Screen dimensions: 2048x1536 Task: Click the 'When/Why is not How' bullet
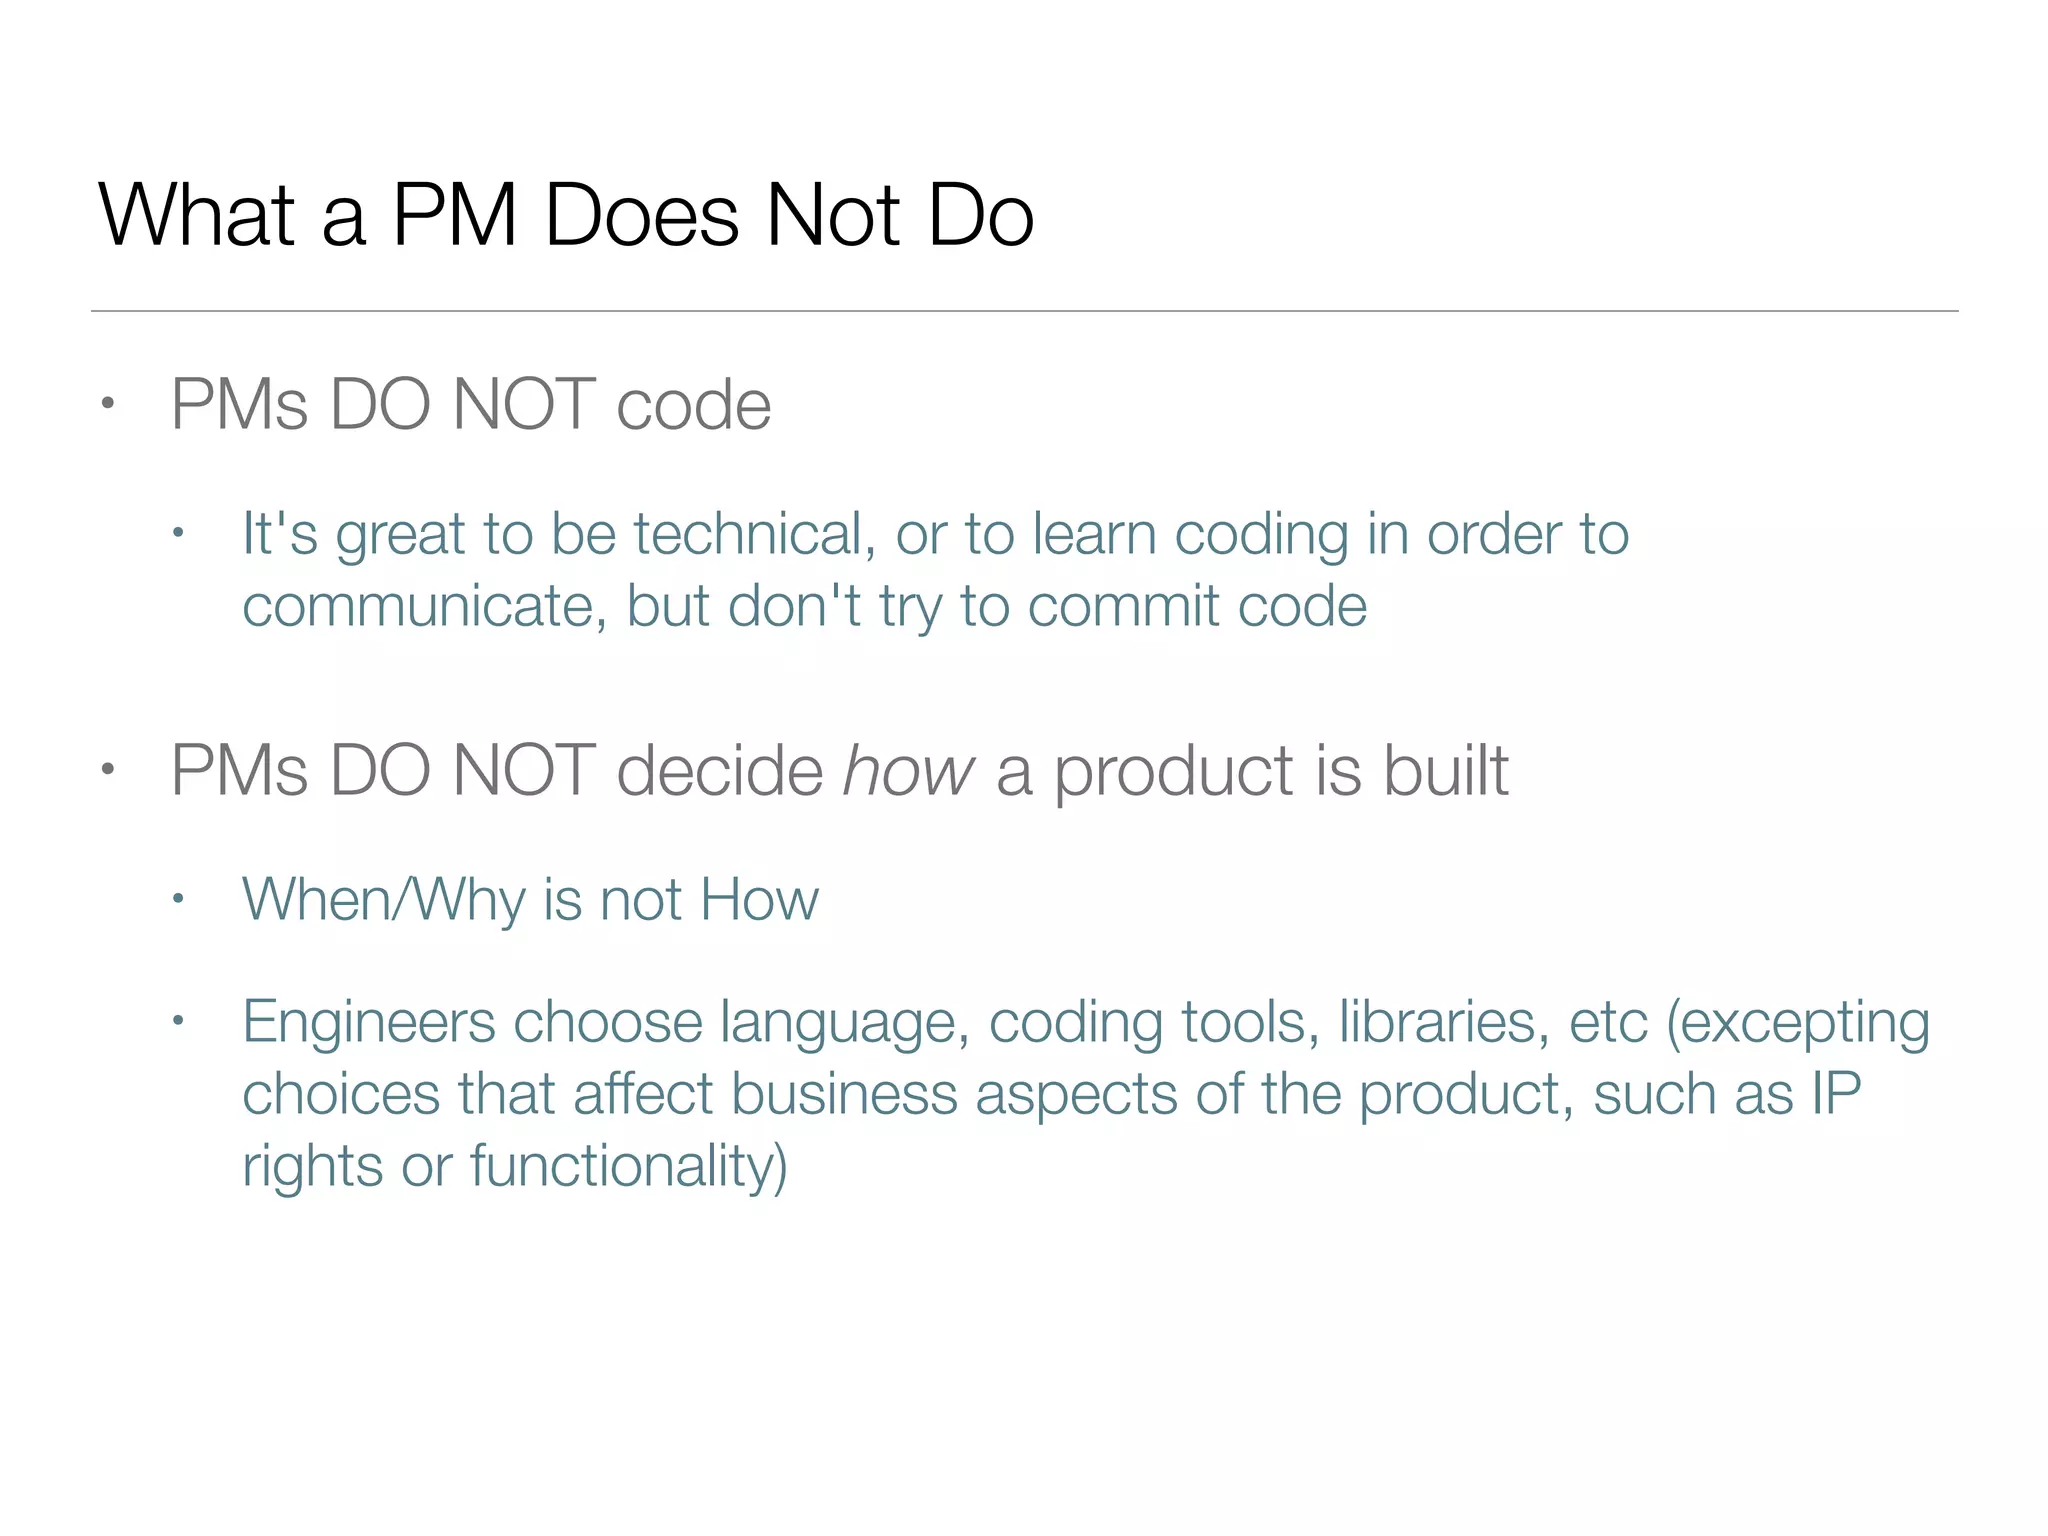[x=530, y=899]
